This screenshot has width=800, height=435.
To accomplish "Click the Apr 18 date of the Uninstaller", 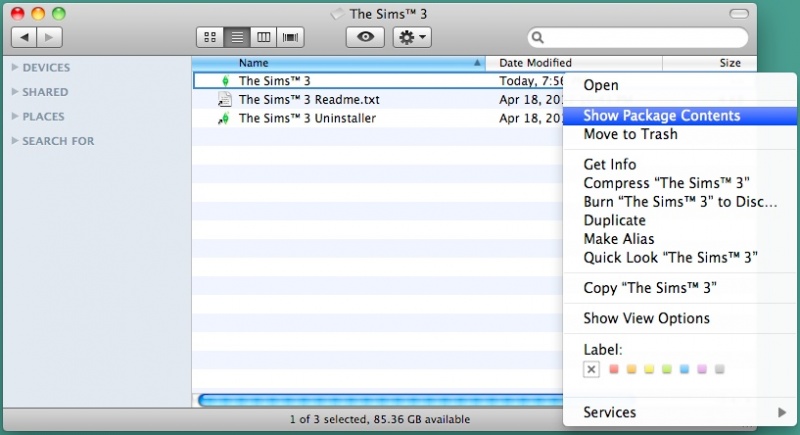I will [531, 118].
